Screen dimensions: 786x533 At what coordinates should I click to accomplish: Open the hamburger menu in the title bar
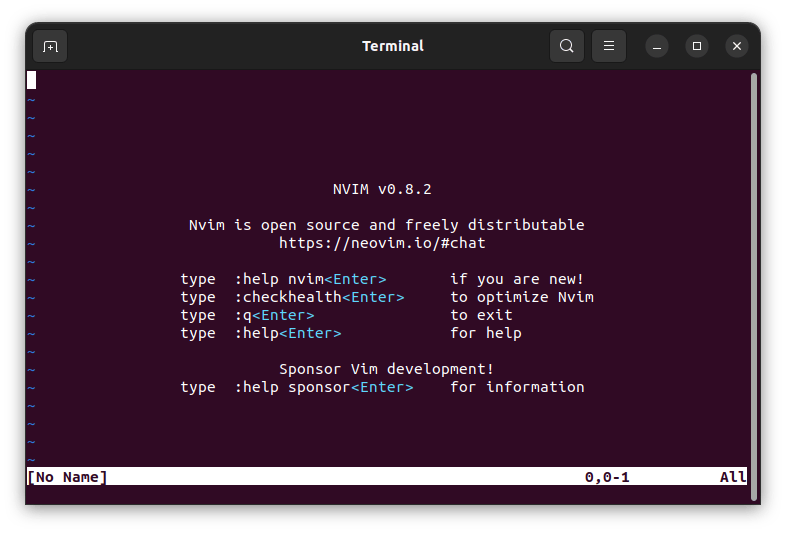pyautogui.click(x=608, y=46)
